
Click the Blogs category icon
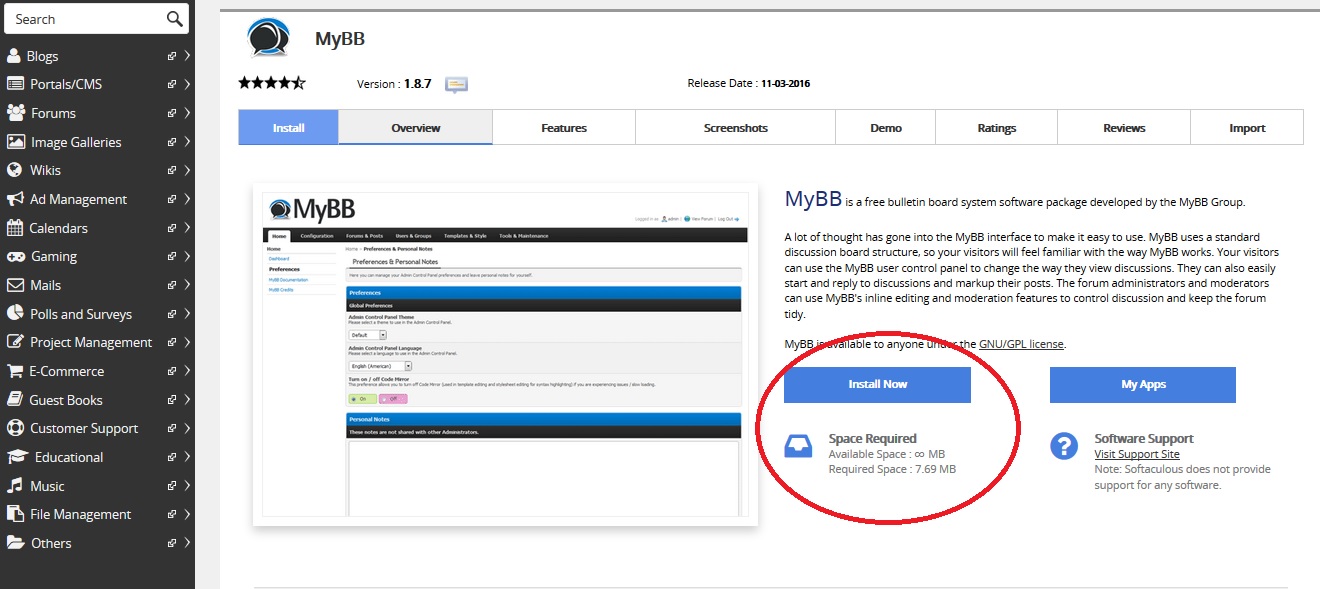(14, 56)
